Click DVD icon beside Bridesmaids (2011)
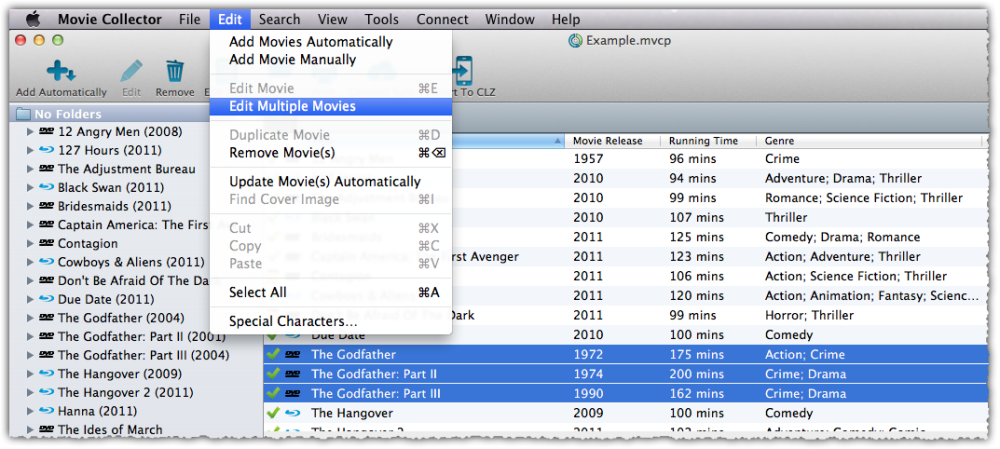This screenshot has width=1000, height=449. [x=47, y=206]
